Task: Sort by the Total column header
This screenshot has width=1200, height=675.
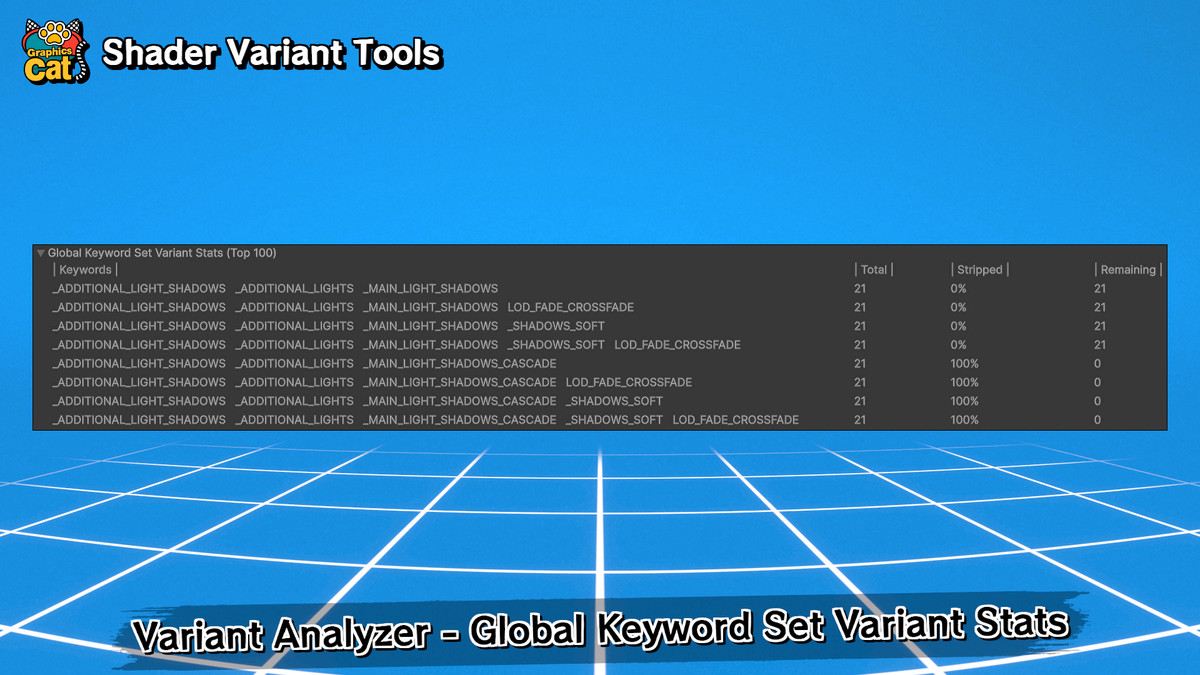Action: 872,269
